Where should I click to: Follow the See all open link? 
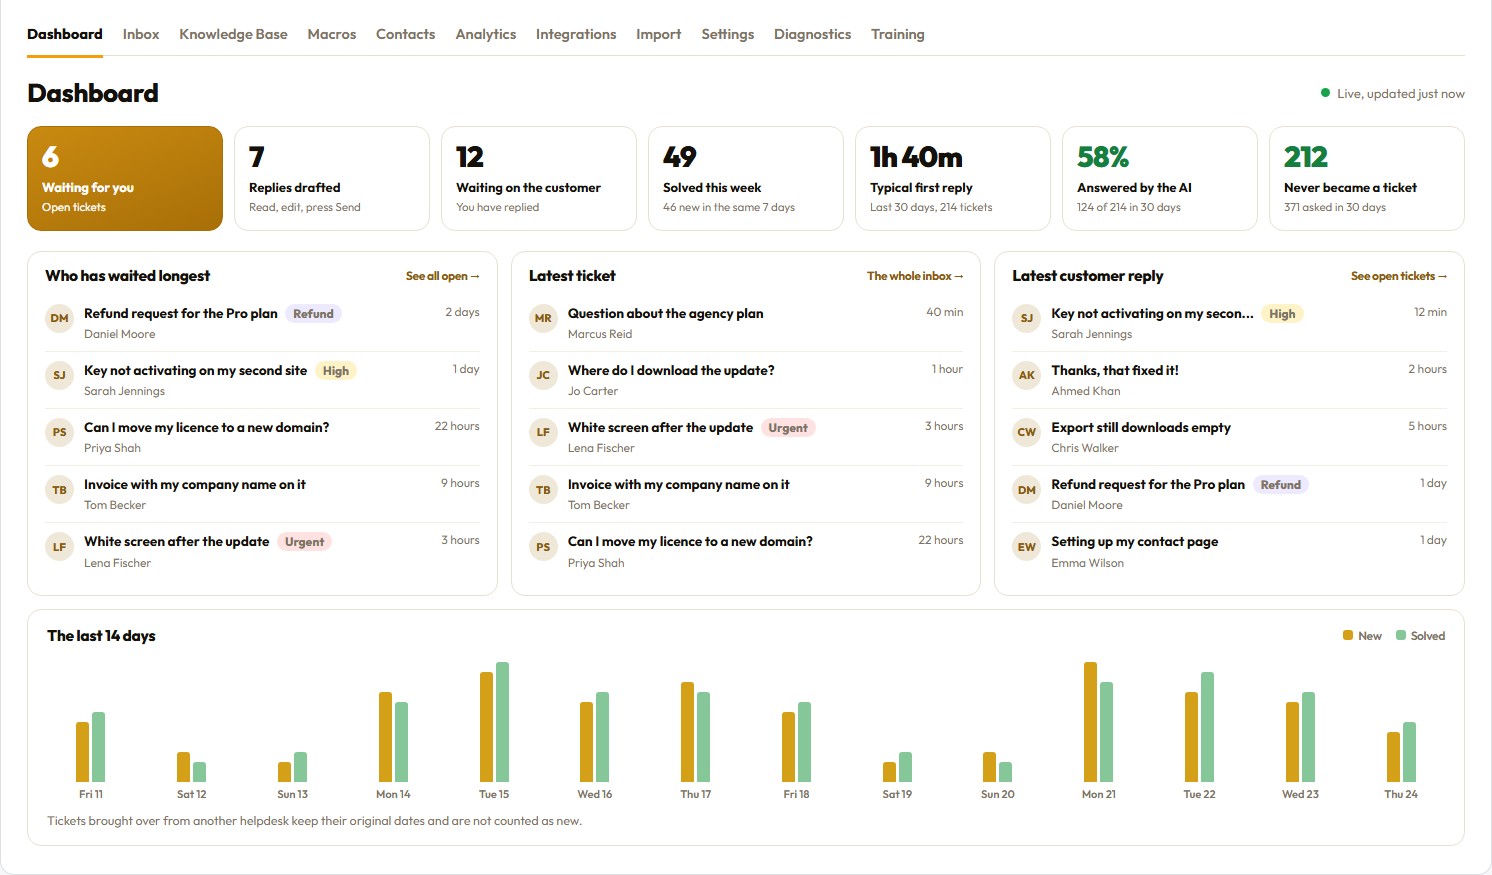(442, 276)
